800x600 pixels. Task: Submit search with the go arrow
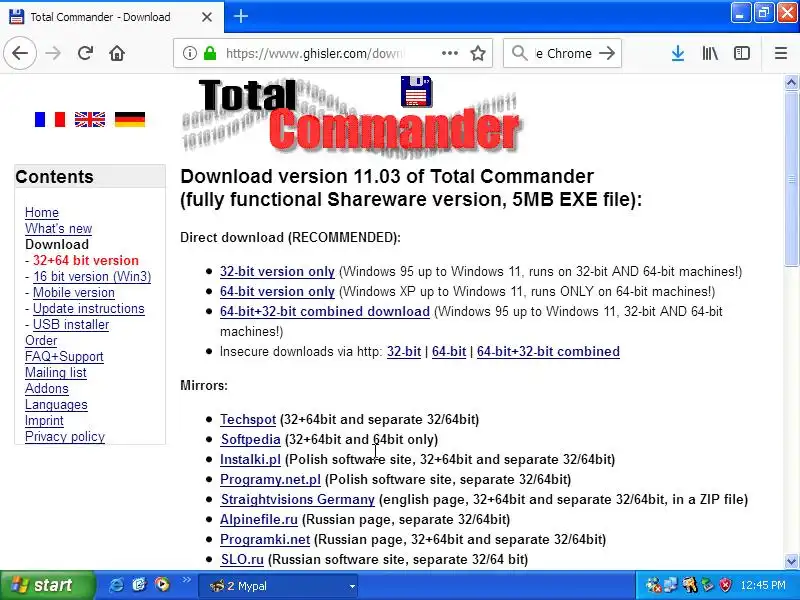607,53
